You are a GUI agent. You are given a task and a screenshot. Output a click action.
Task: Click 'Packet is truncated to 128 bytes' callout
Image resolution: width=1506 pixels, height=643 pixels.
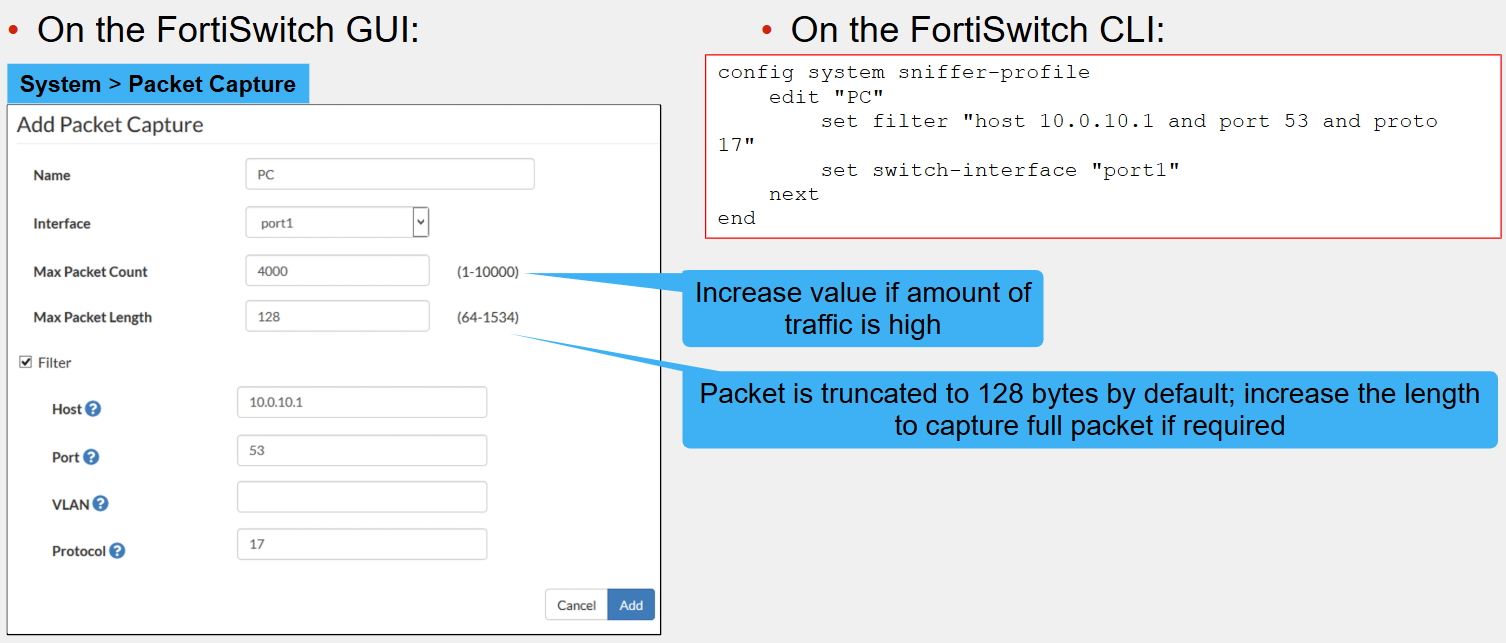1089,409
